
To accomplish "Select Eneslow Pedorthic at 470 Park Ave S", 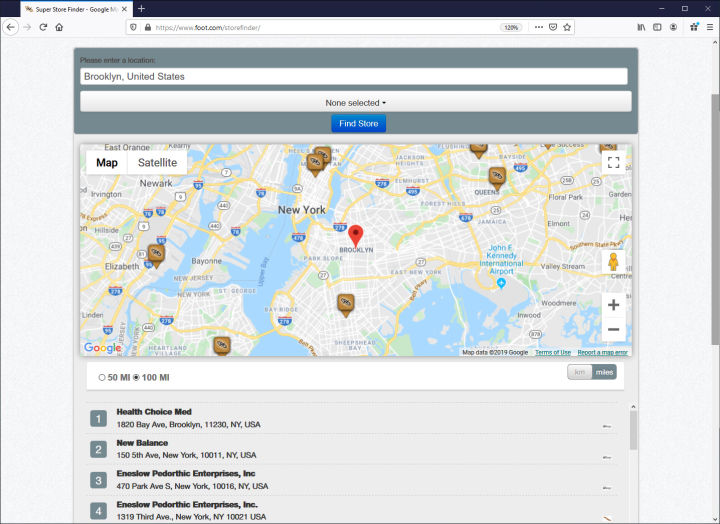I will [x=351, y=480].
